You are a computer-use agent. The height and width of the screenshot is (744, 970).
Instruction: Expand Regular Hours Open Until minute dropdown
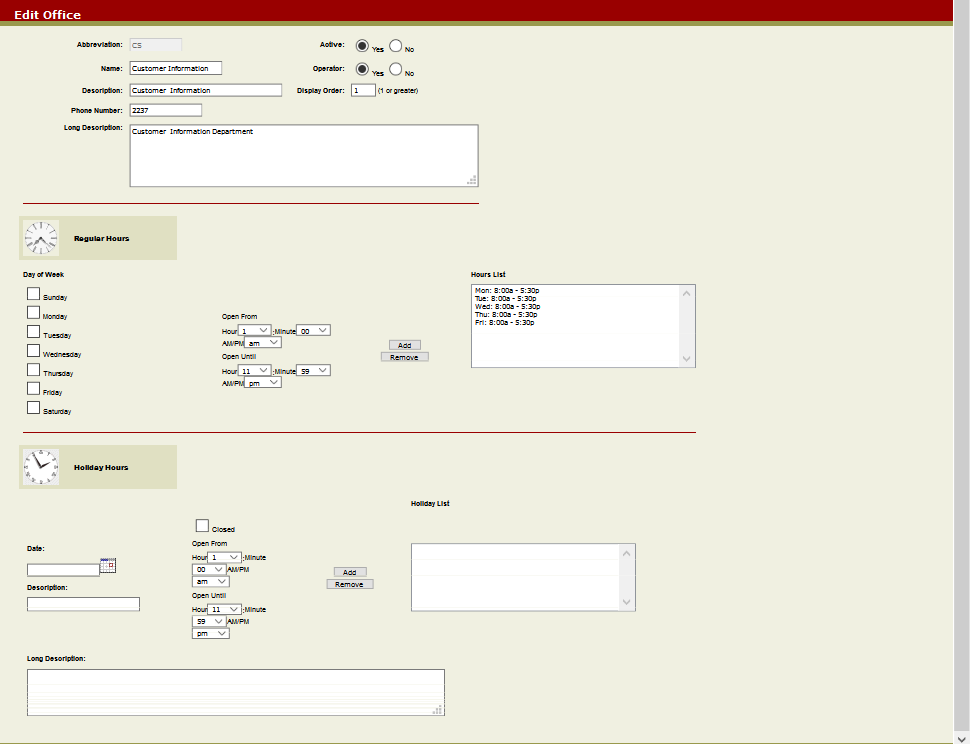tap(313, 371)
